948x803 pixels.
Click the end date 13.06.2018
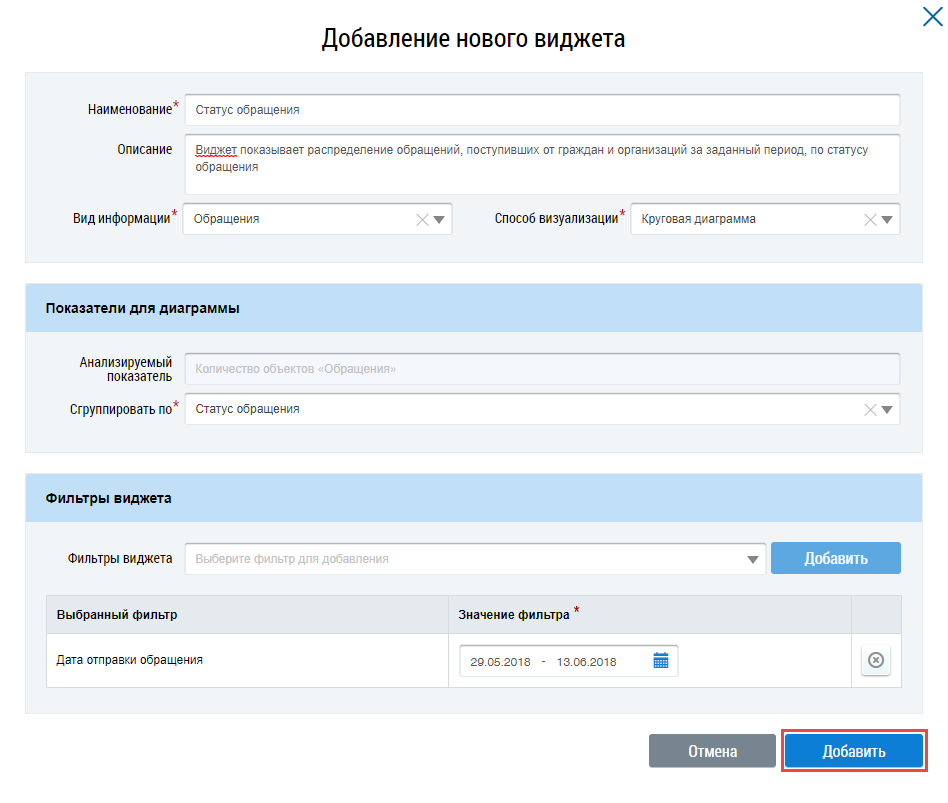586,661
